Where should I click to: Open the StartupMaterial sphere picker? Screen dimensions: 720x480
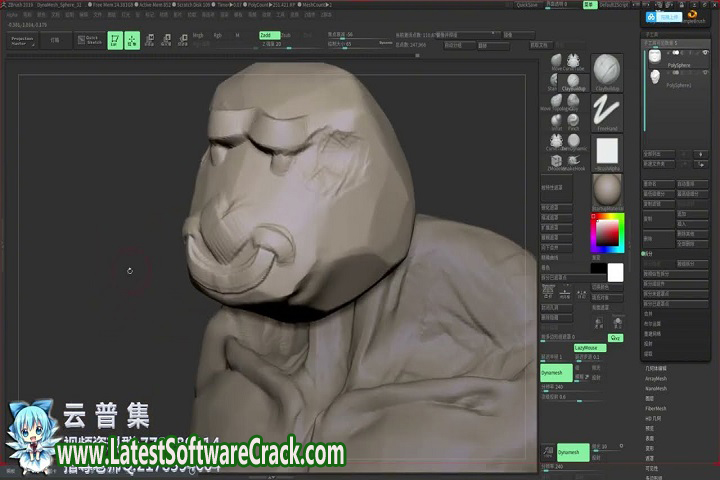pos(607,190)
